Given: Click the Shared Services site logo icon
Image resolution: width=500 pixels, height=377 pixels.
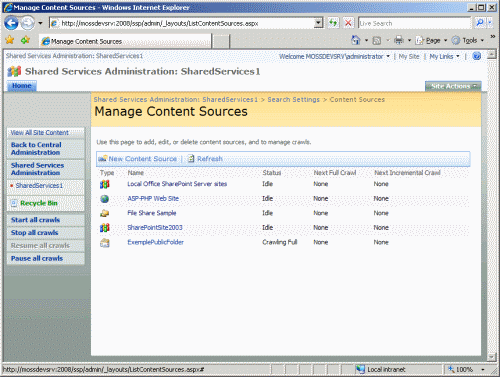Looking at the screenshot, I should (x=14, y=71).
